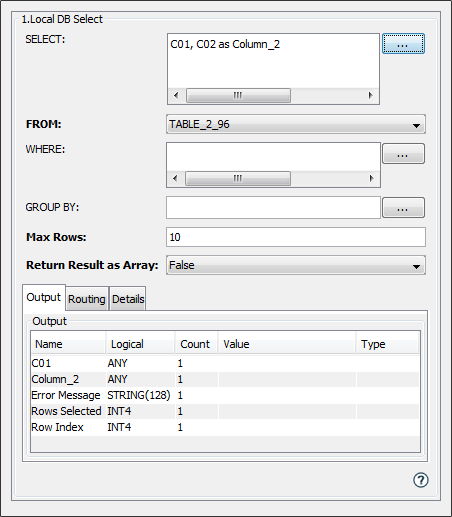Open the WHERE clause ellipsis button

[x=403, y=154]
